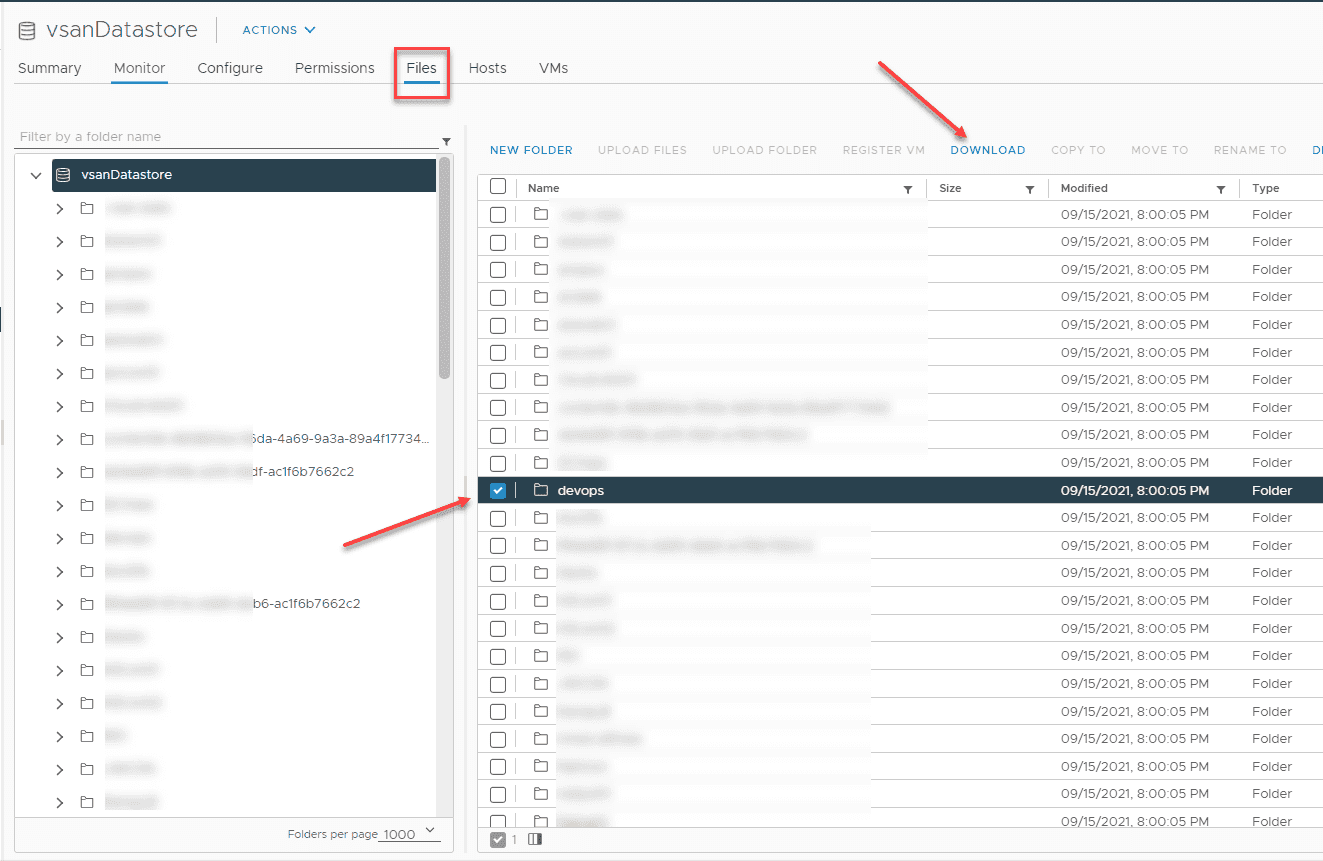The height and width of the screenshot is (861, 1323).
Task: Click UPLOAD FOLDER button
Action: tap(764, 150)
